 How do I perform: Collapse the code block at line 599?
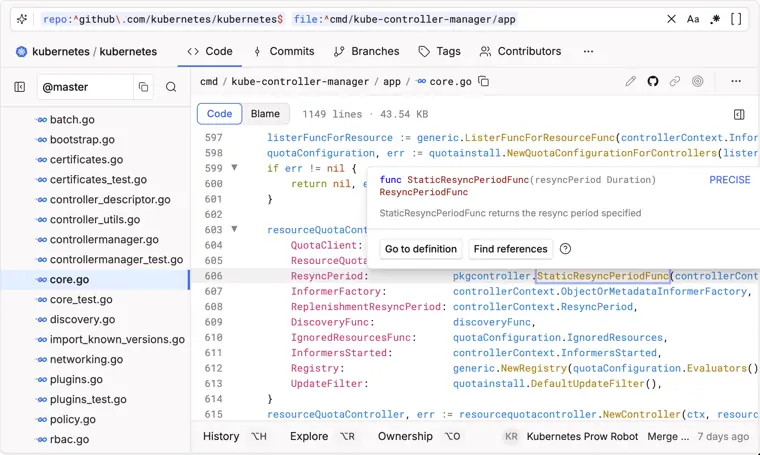click(234, 168)
